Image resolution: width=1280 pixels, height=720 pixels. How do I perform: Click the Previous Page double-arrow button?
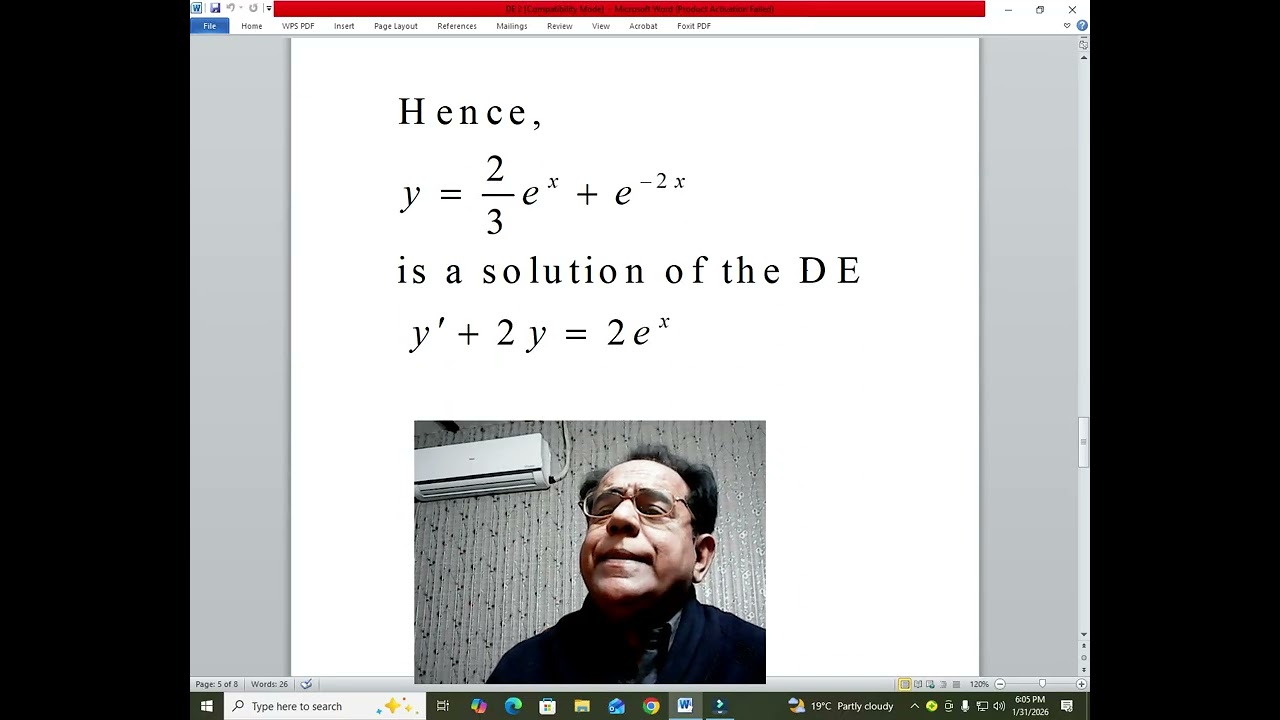[x=1083, y=647]
